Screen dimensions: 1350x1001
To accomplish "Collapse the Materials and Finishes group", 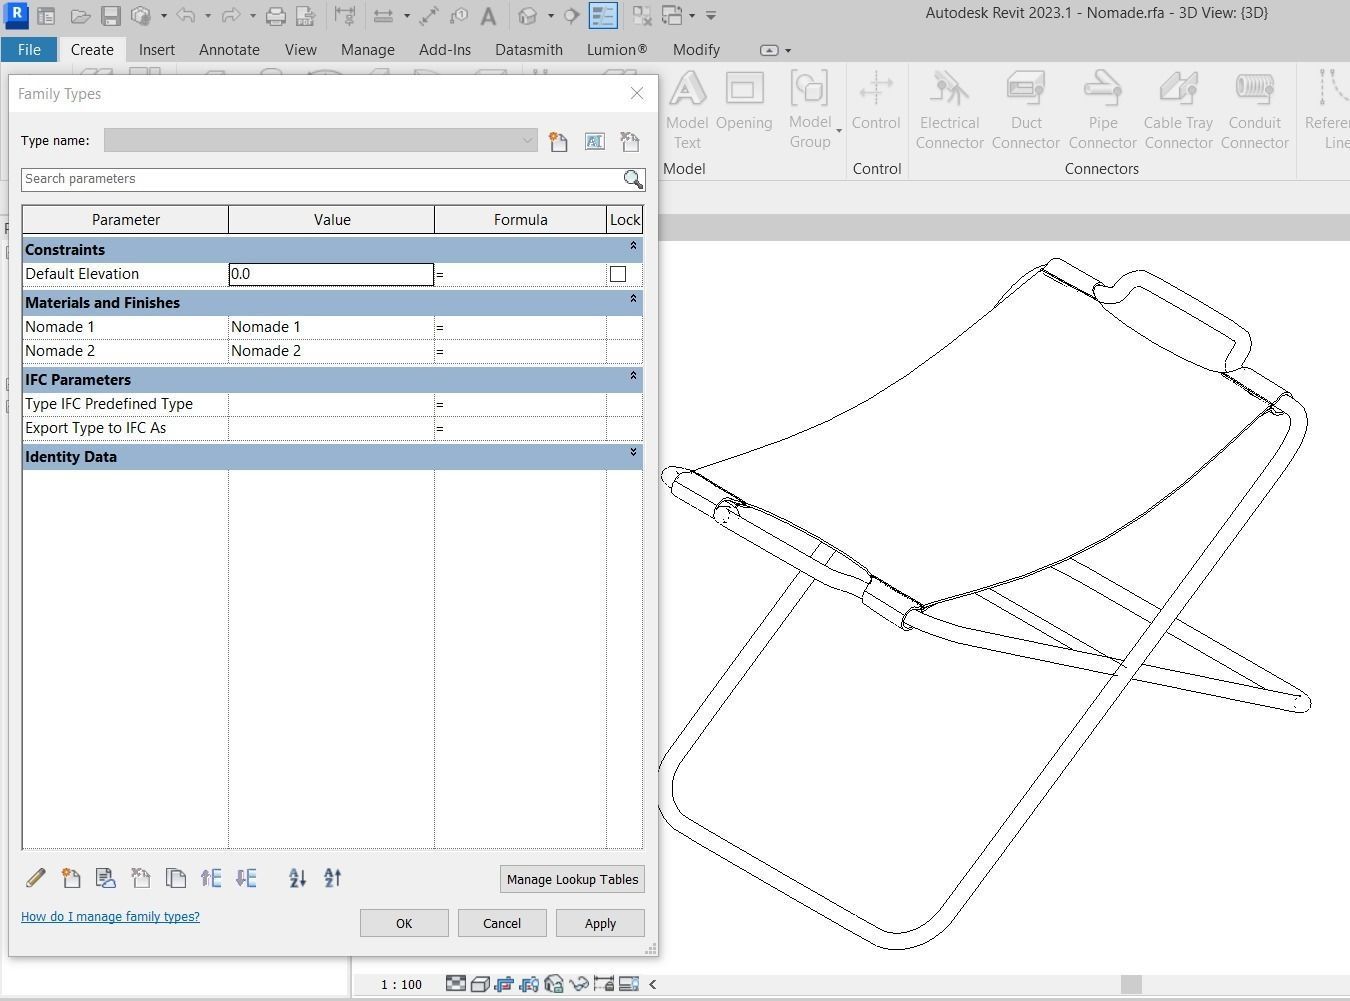I will [x=633, y=299].
